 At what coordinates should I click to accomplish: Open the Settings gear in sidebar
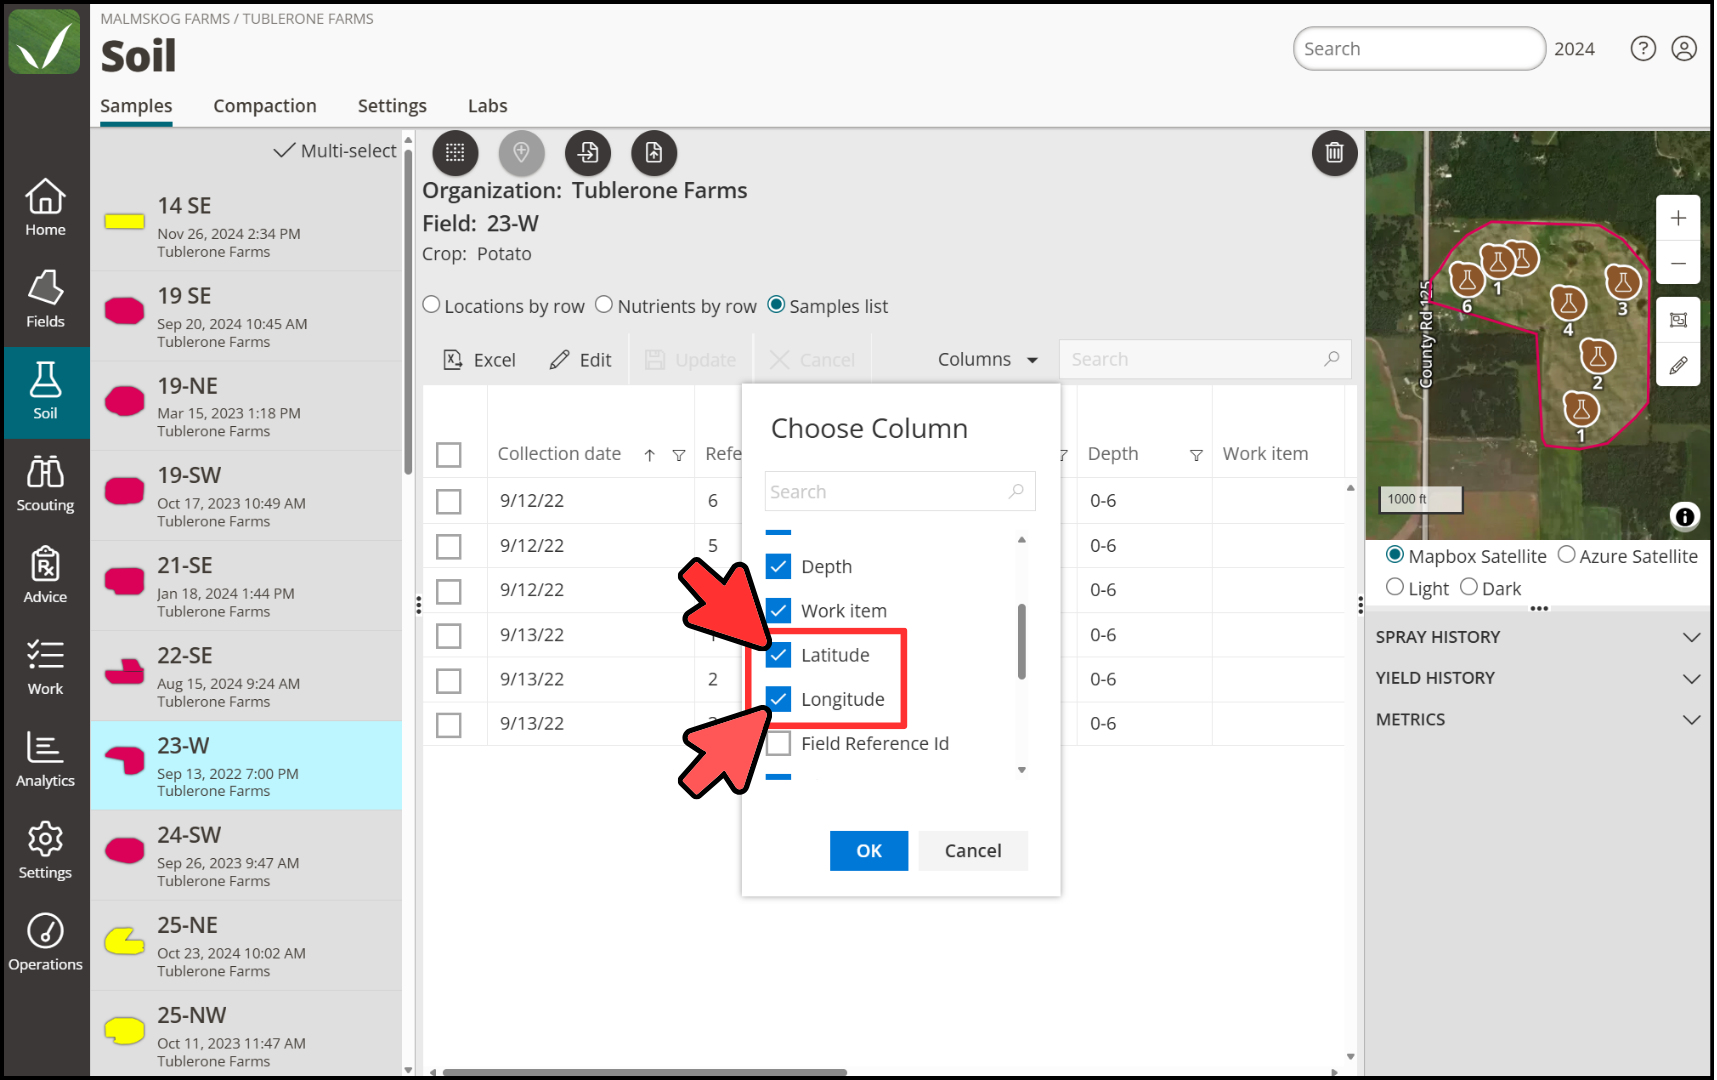point(45,851)
